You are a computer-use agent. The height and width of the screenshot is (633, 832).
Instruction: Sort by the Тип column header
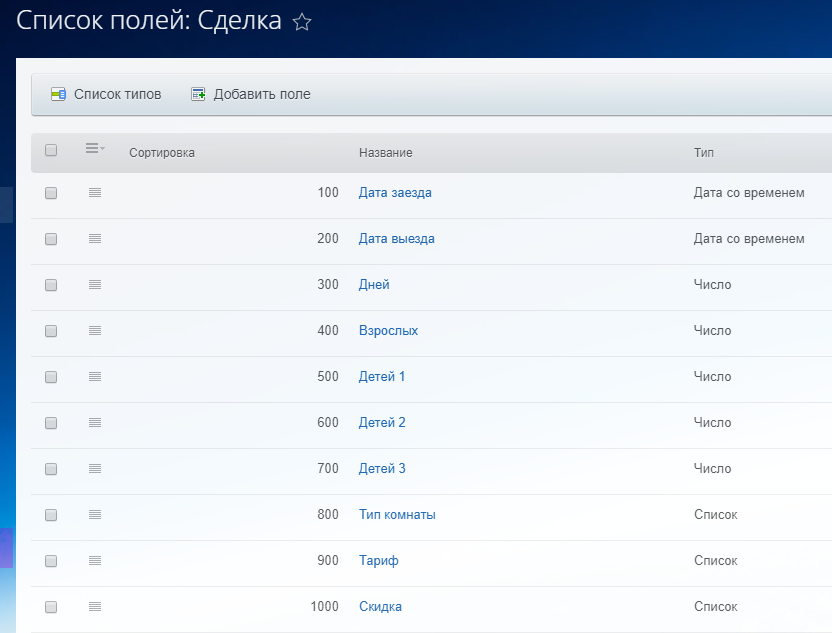(x=704, y=153)
